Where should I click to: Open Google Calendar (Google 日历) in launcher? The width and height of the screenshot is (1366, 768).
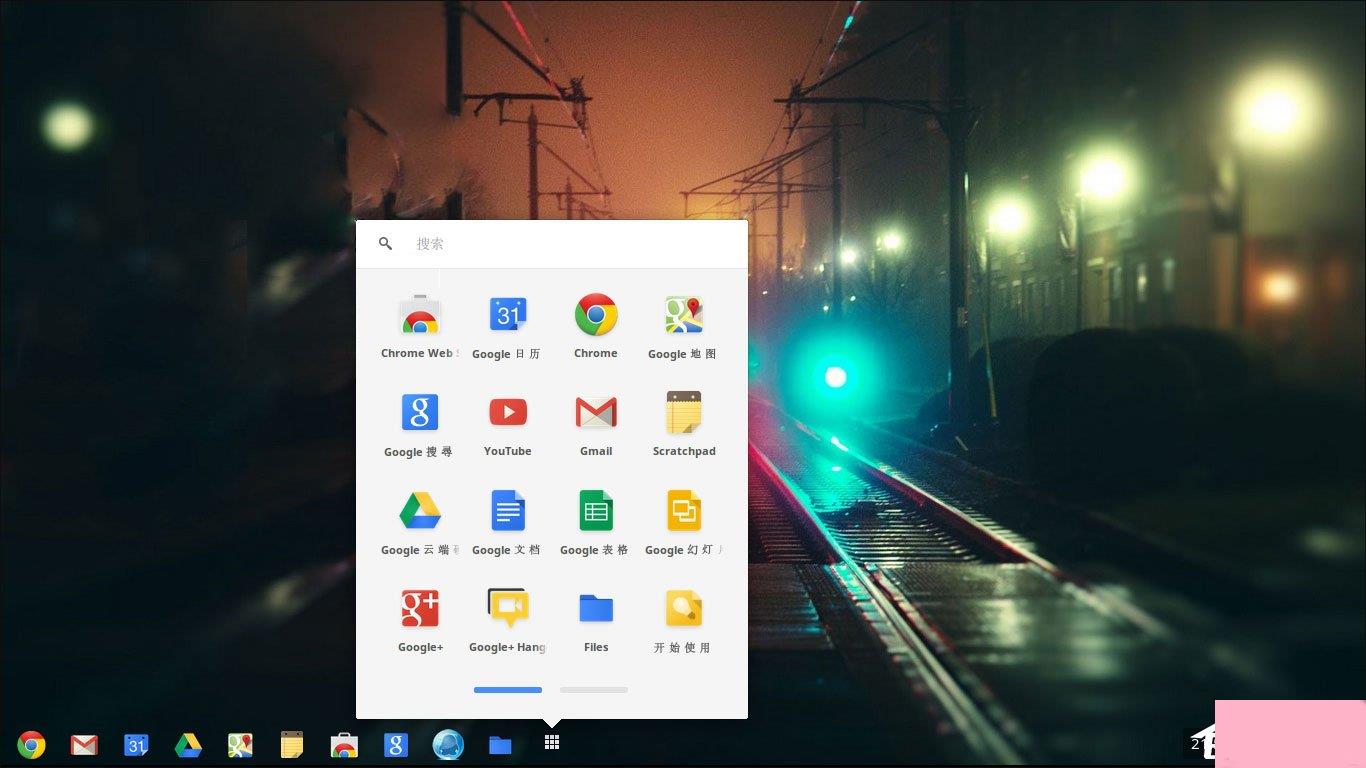tap(508, 326)
